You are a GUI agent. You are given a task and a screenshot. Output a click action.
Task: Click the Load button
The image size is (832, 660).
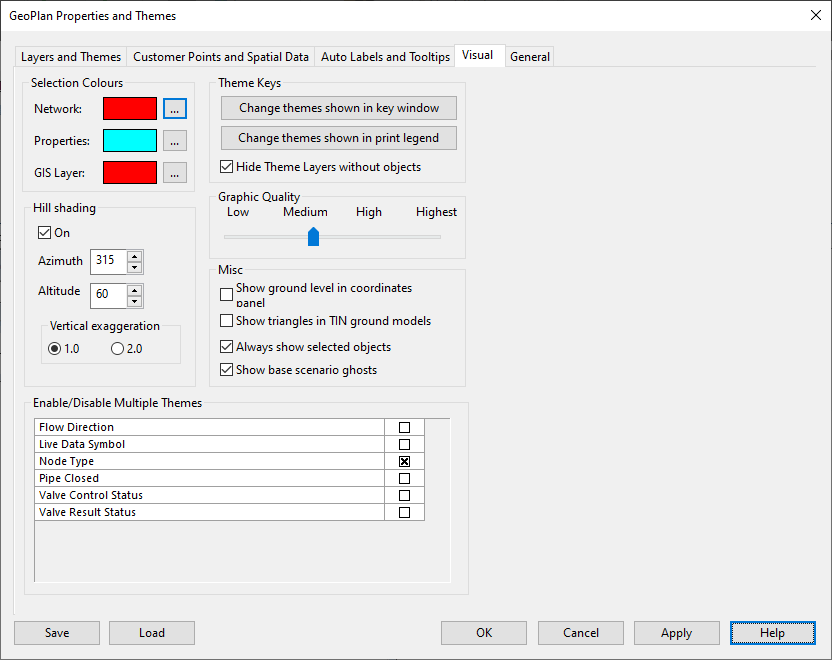pyautogui.click(x=152, y=633)
